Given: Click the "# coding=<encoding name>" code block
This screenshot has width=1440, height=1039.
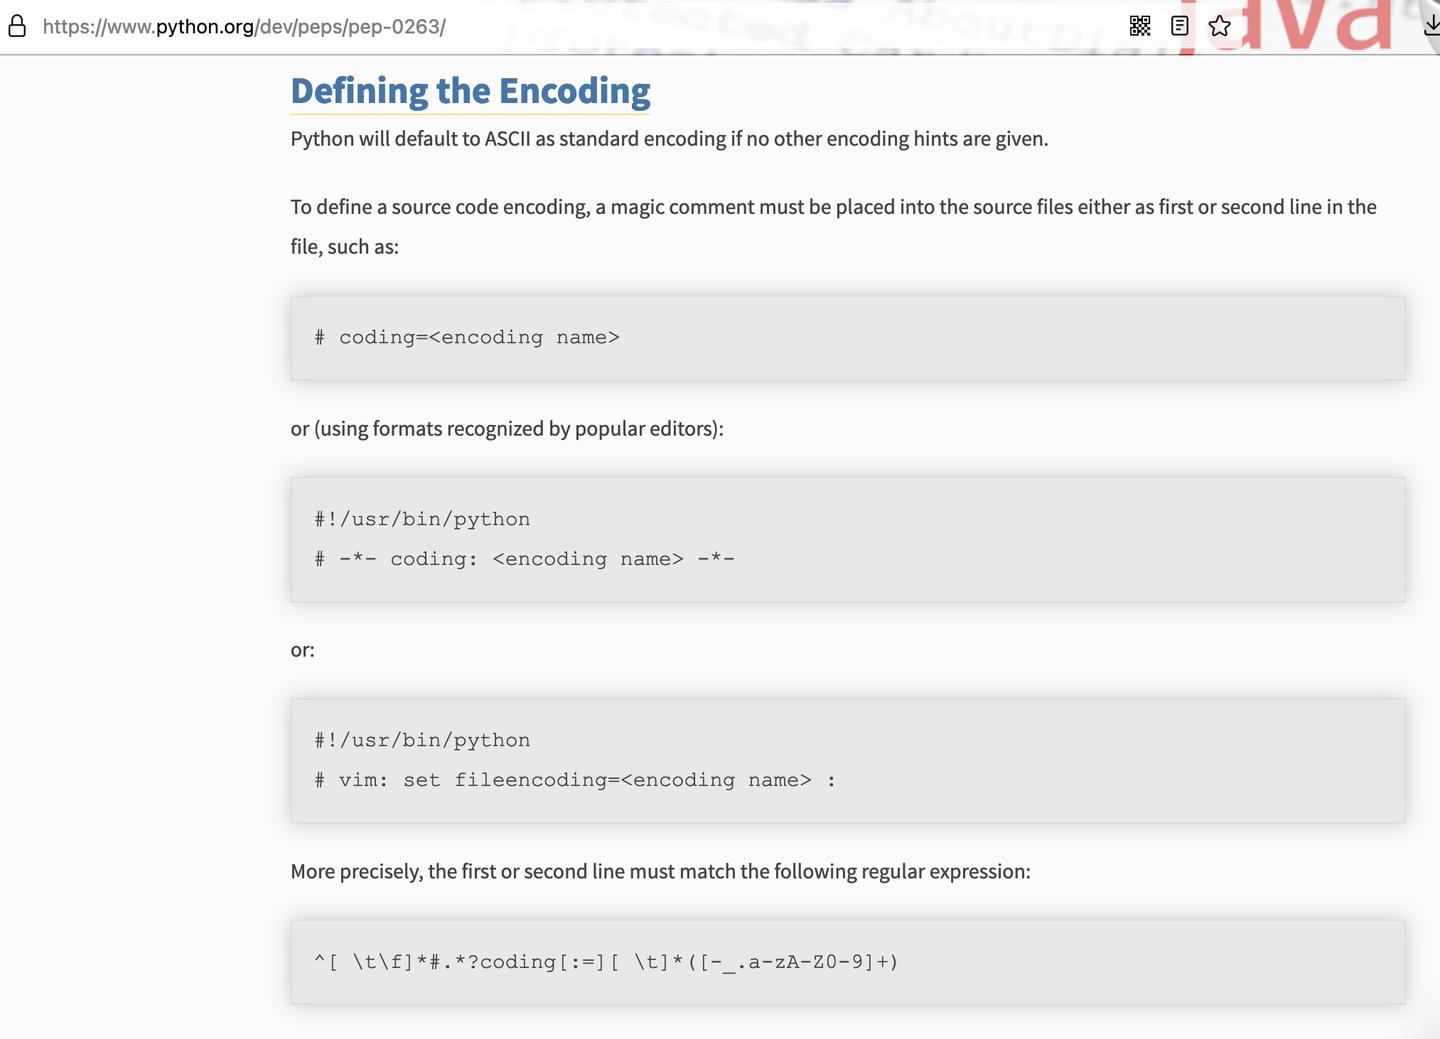Looking at the screenshot, I should pyautogui.click(x=467, y=338).
